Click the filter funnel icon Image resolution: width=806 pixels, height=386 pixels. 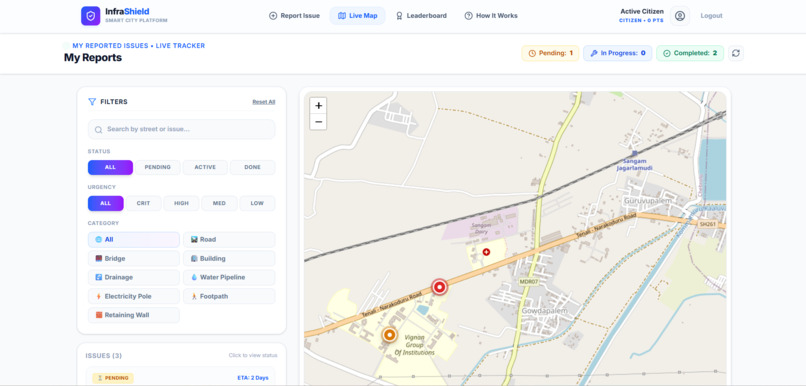(92, 102)
